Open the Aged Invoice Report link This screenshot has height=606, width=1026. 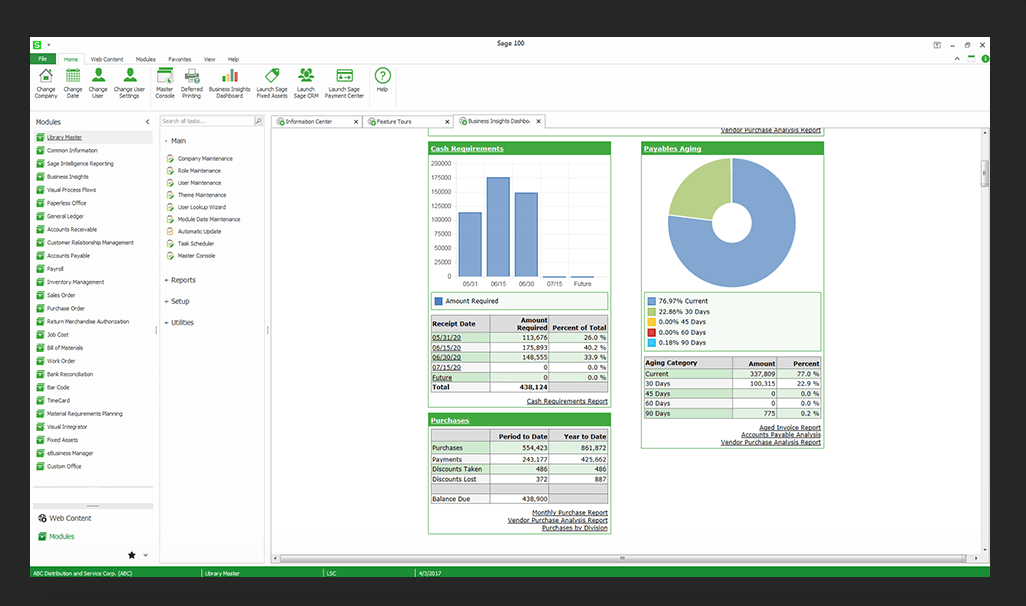tap(789, 427)
